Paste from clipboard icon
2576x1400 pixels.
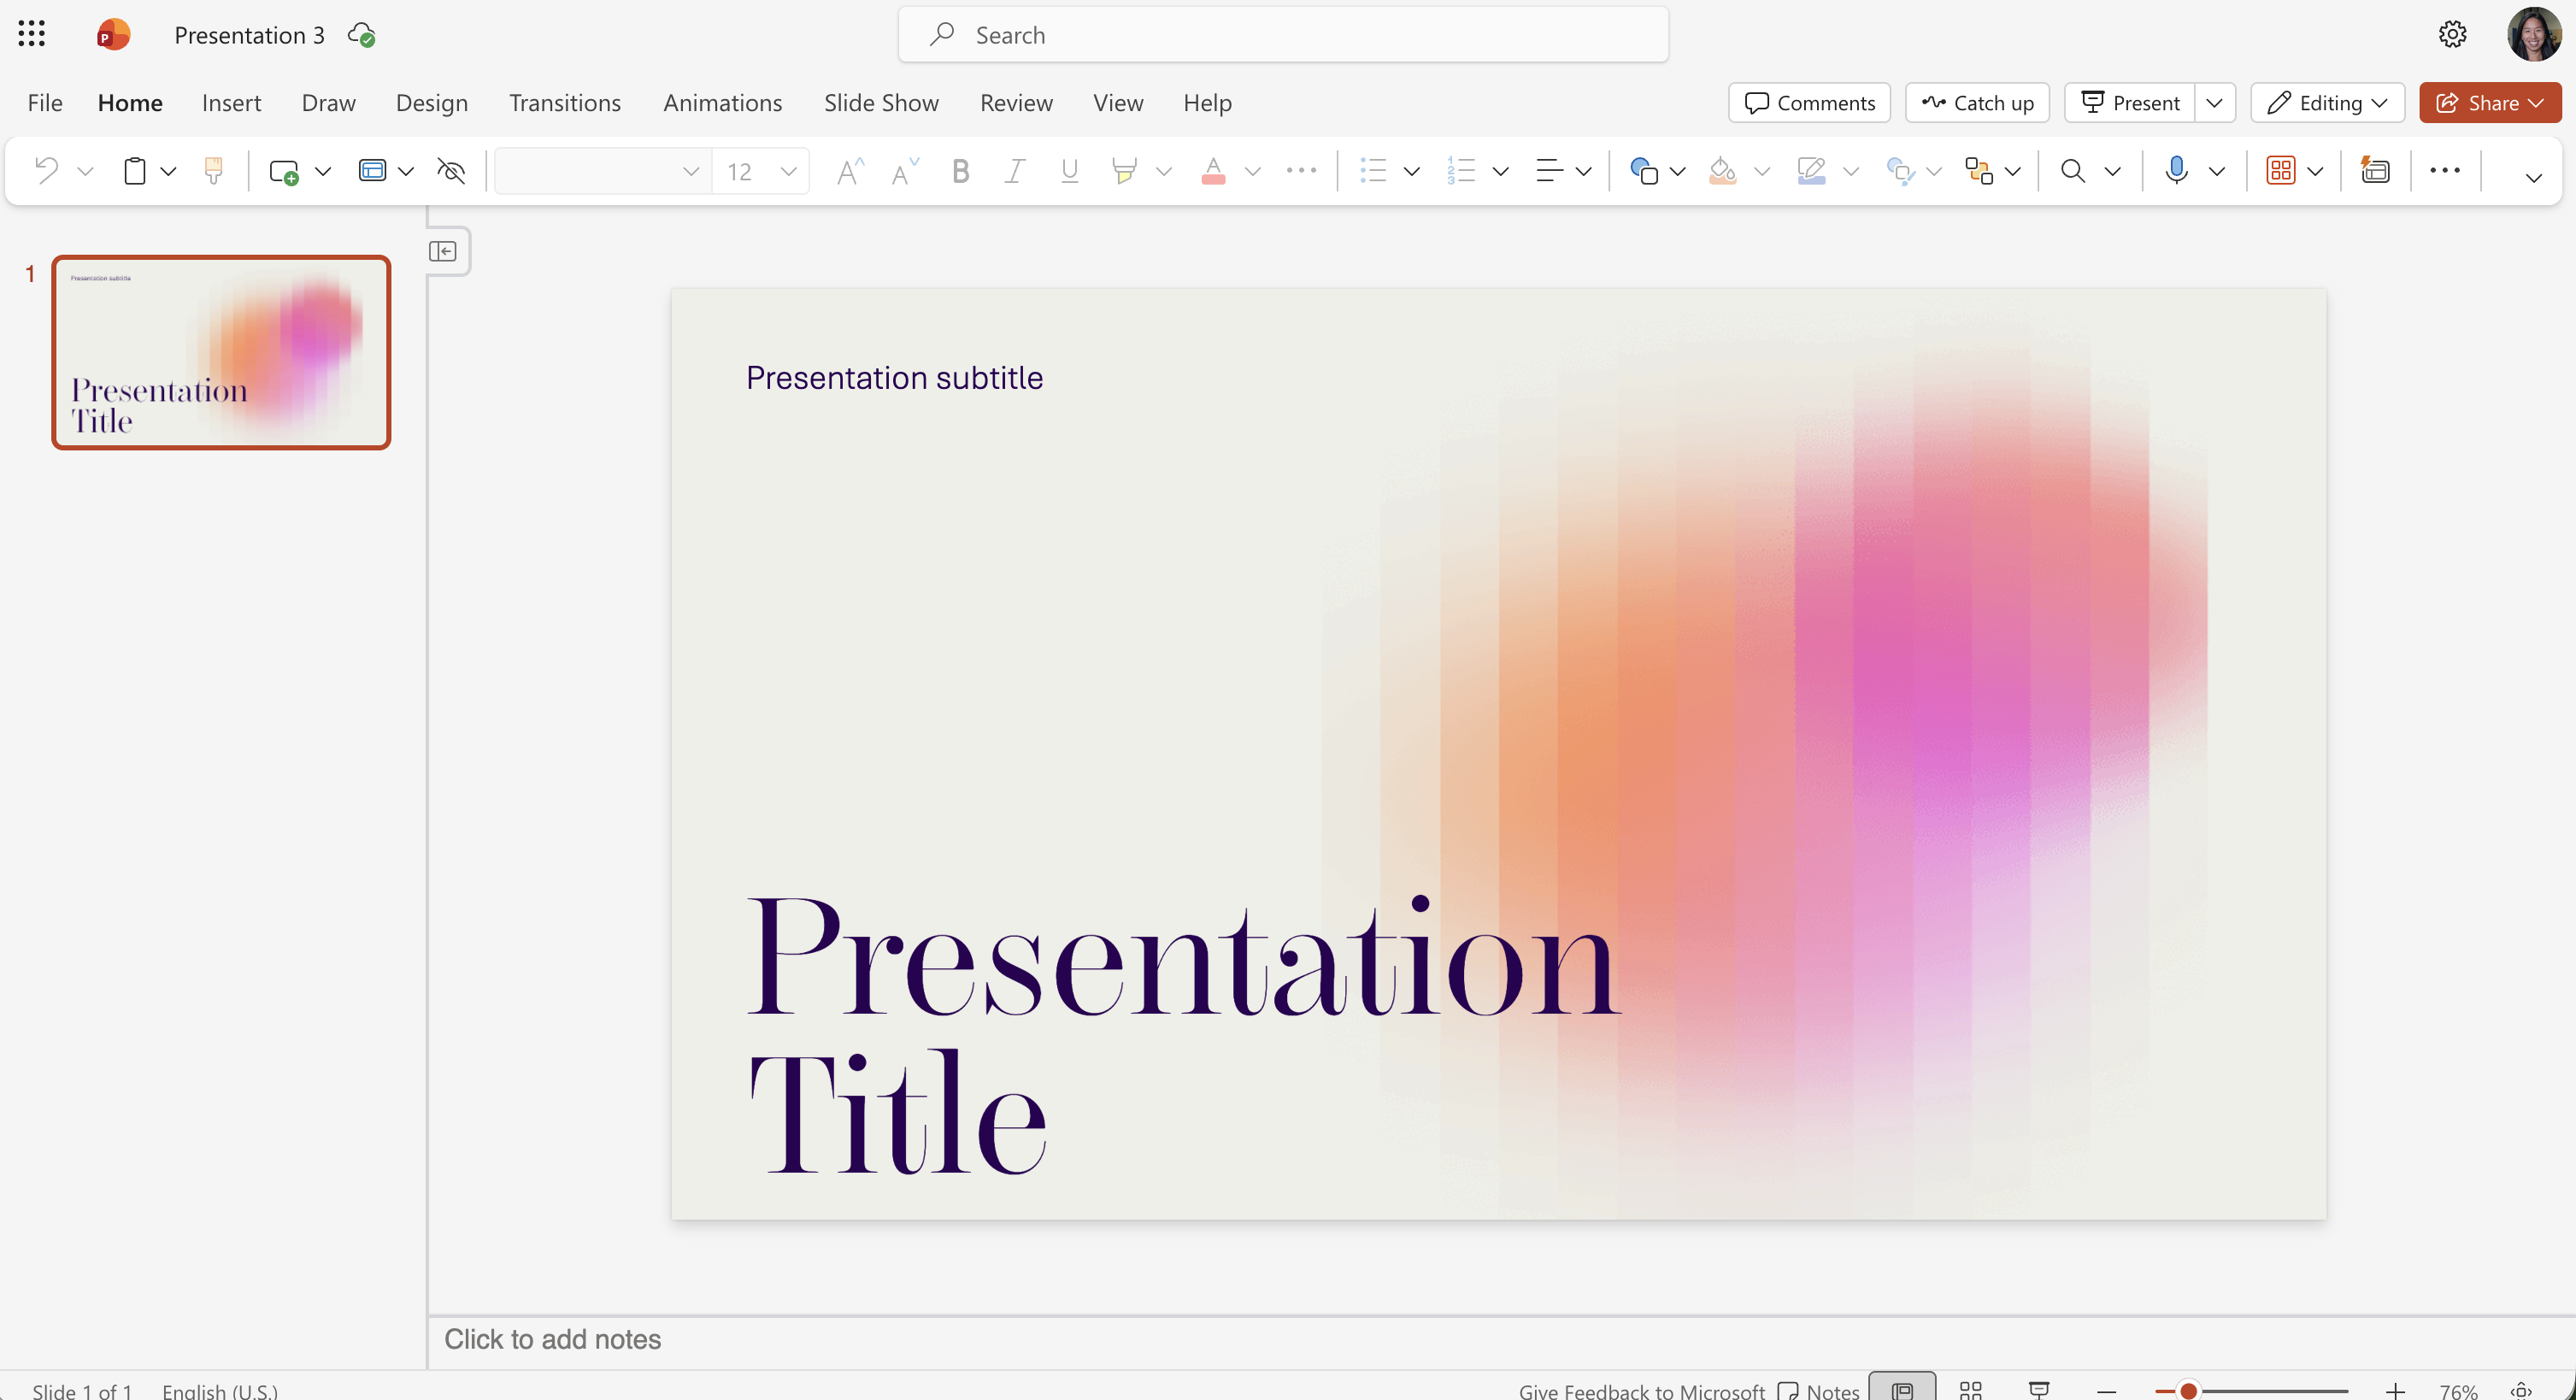135,171
